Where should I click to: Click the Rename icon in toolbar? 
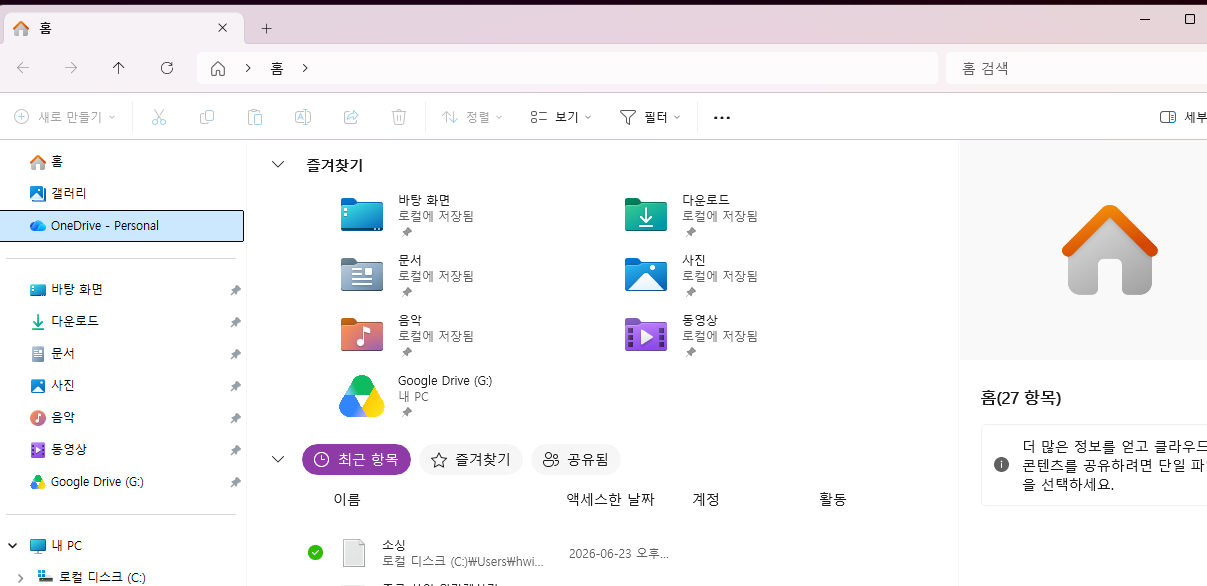coord(302,117)
